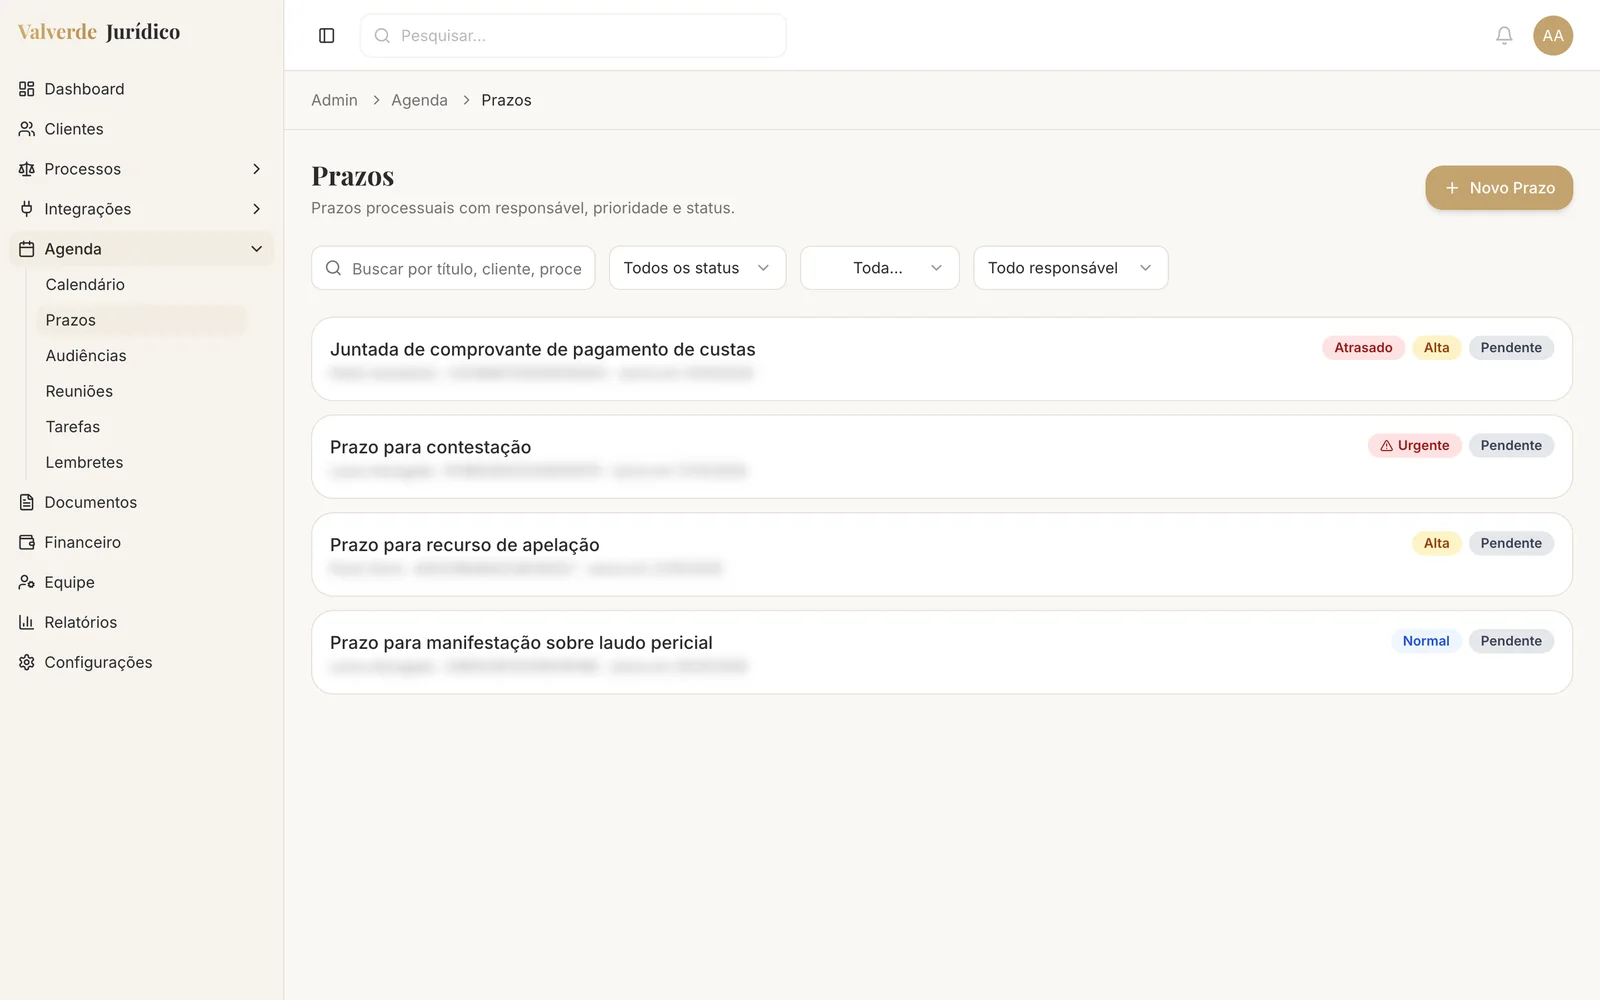Open the Juntada de comprovante de pagamento de custas deadline
The height and width of the screenshot is (1000, 1600).
click(941, 359)
